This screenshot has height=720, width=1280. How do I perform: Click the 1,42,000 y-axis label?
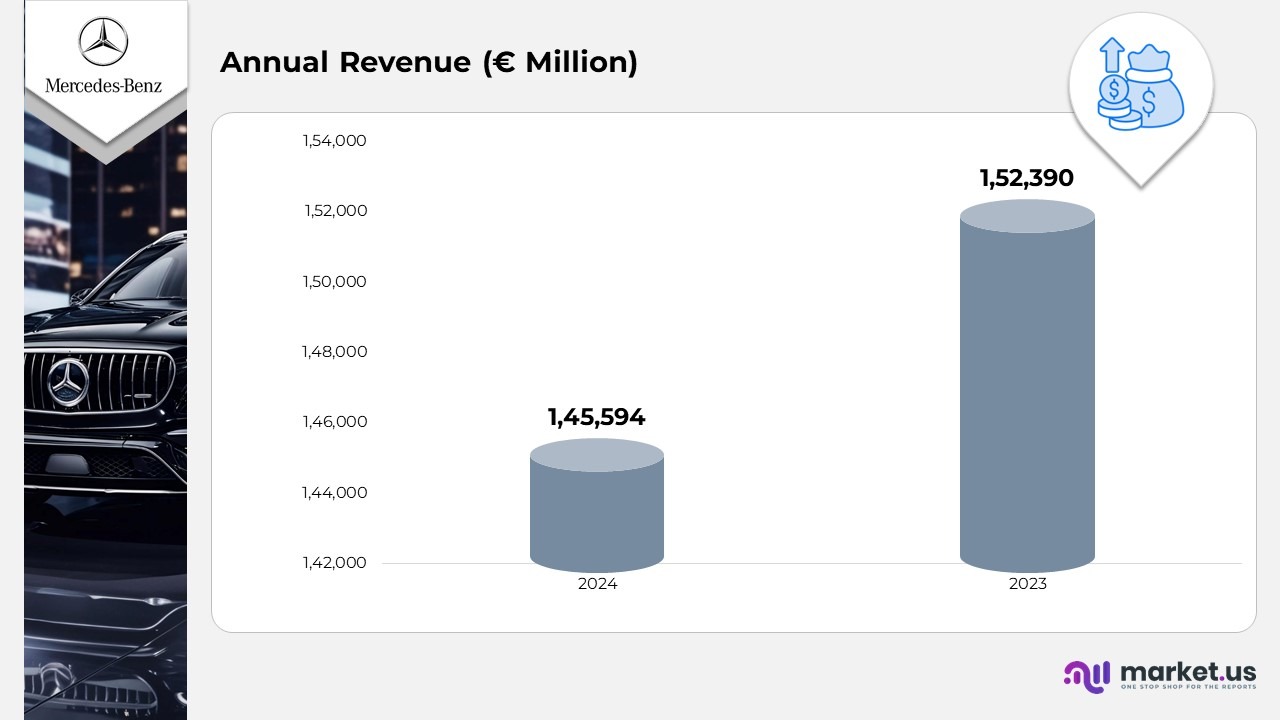[335, 563]
